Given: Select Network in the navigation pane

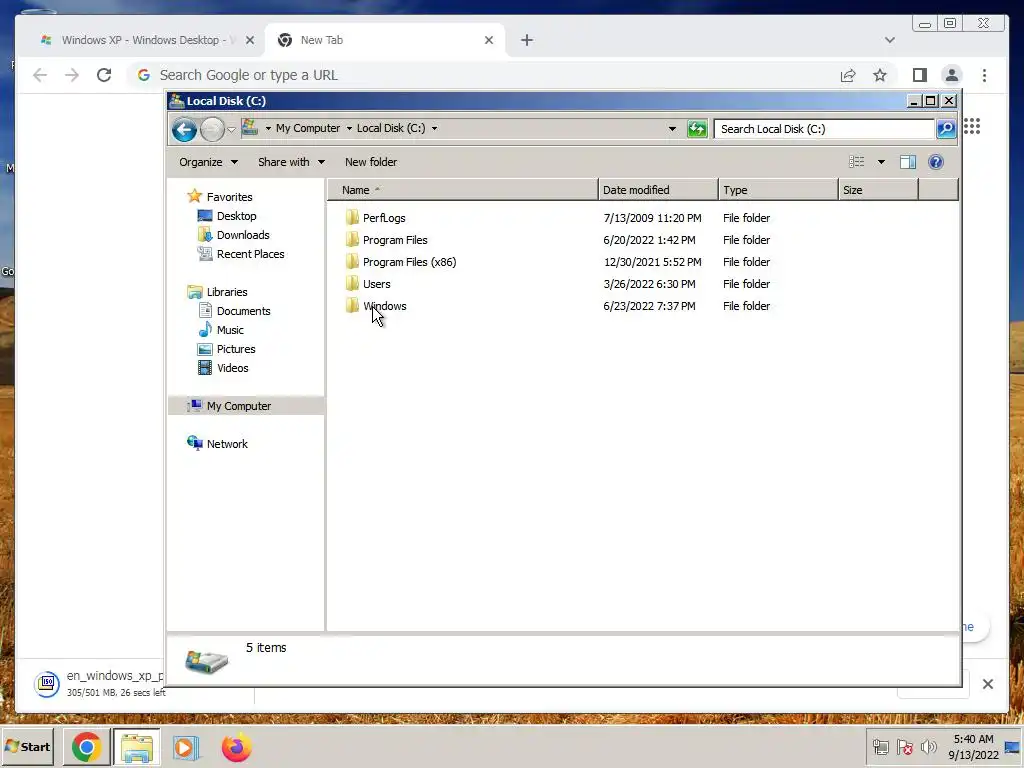Looking at the screenshot, I should [x=227, y=443].
